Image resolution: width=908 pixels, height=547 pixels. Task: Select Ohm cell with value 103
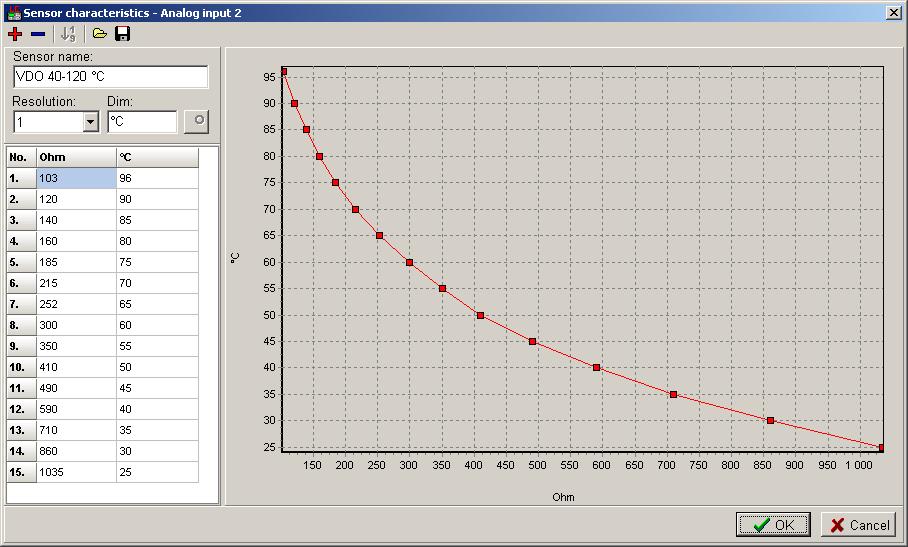point(76,178)
